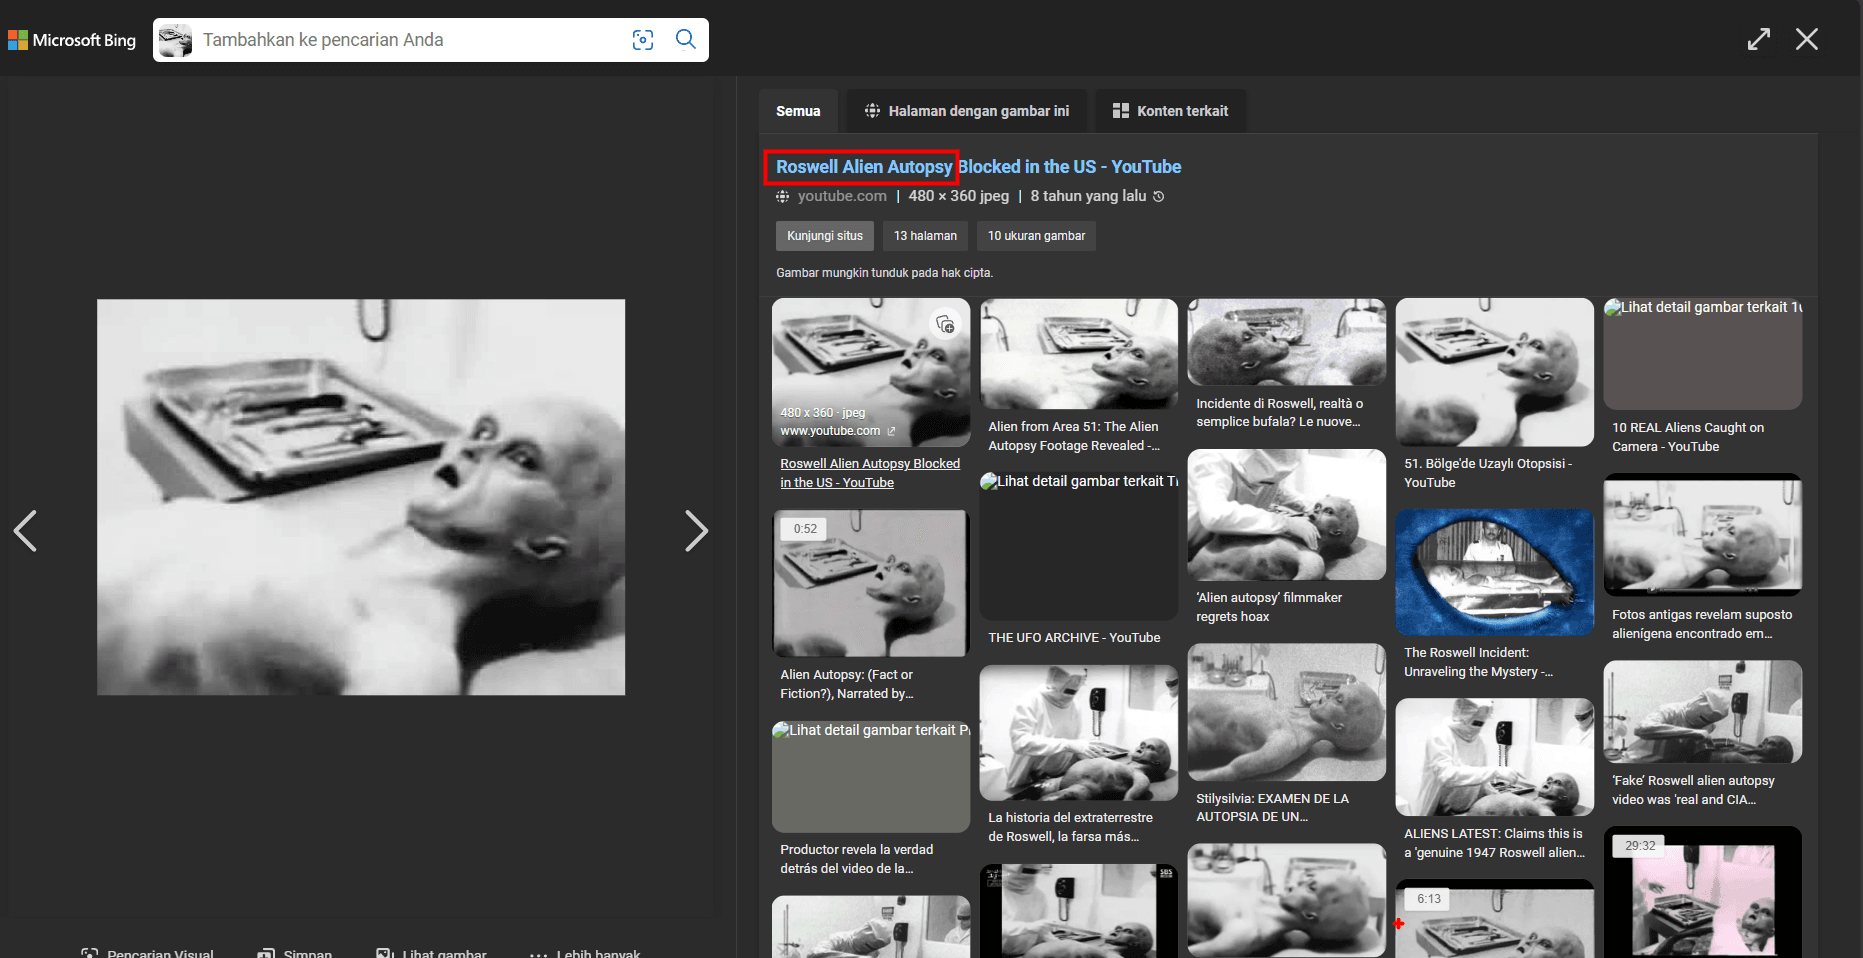The height and width of the screenshot is (958, 1863).
Task: Select the 'Semua' tab
Action: coord(798,111)
